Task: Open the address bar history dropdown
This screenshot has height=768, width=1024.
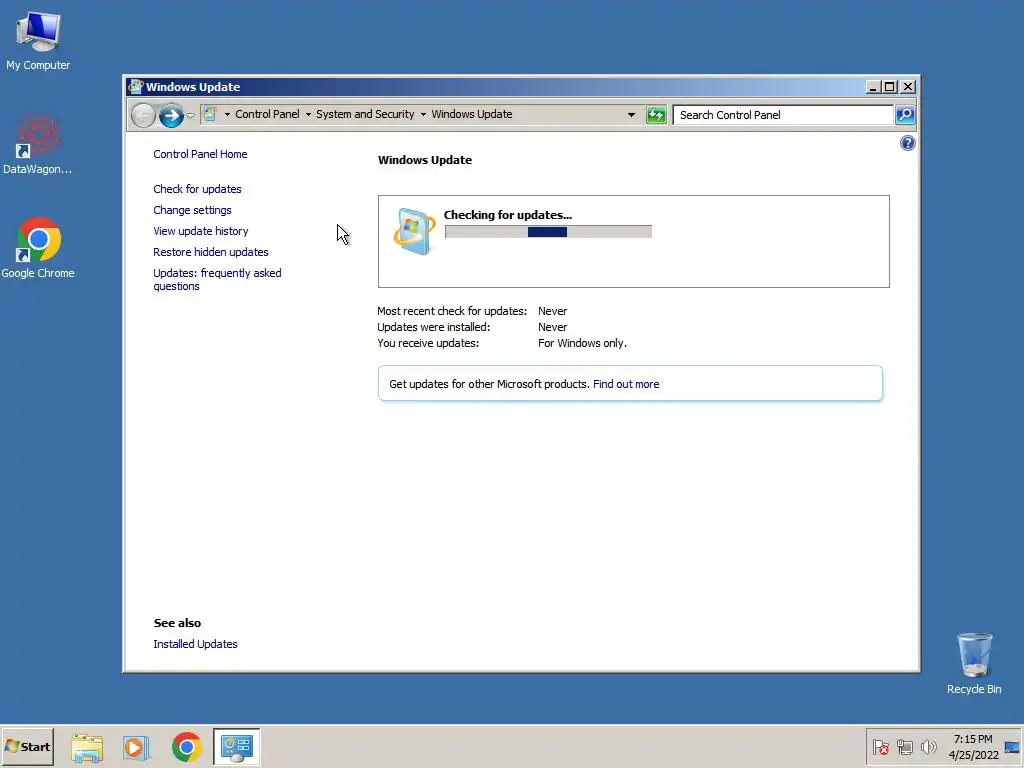Action: [x=631, y=115]
